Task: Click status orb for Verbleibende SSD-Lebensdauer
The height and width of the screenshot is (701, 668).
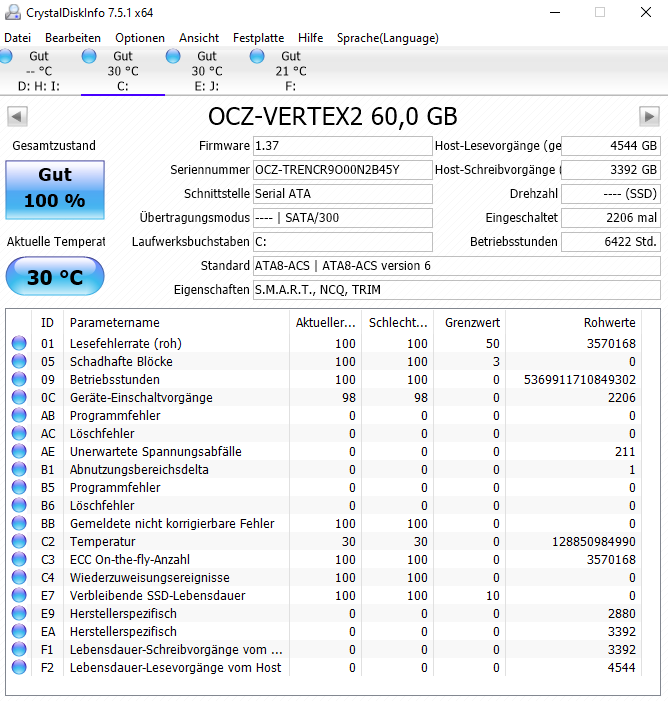Action: pos(19,595)
